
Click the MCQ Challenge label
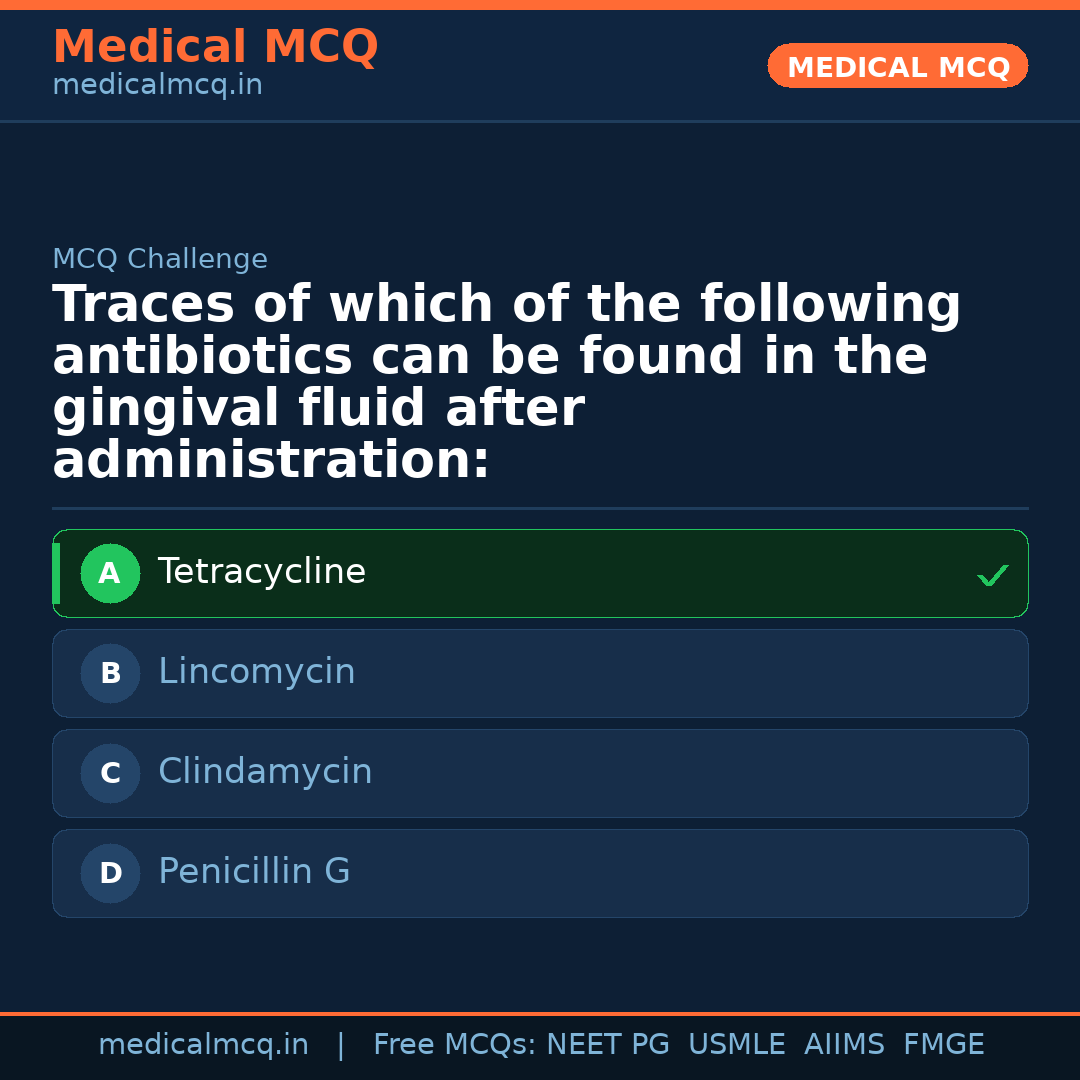(x=160, y=259)
